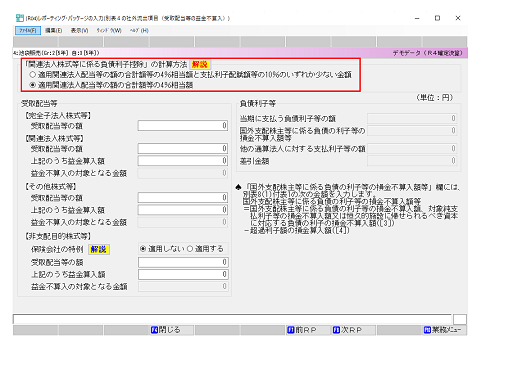Click 受取配当等の額 field under 完全子法人株式等
Screen dimensions: 522x374
pyautogui.click(x=183, y=126)
